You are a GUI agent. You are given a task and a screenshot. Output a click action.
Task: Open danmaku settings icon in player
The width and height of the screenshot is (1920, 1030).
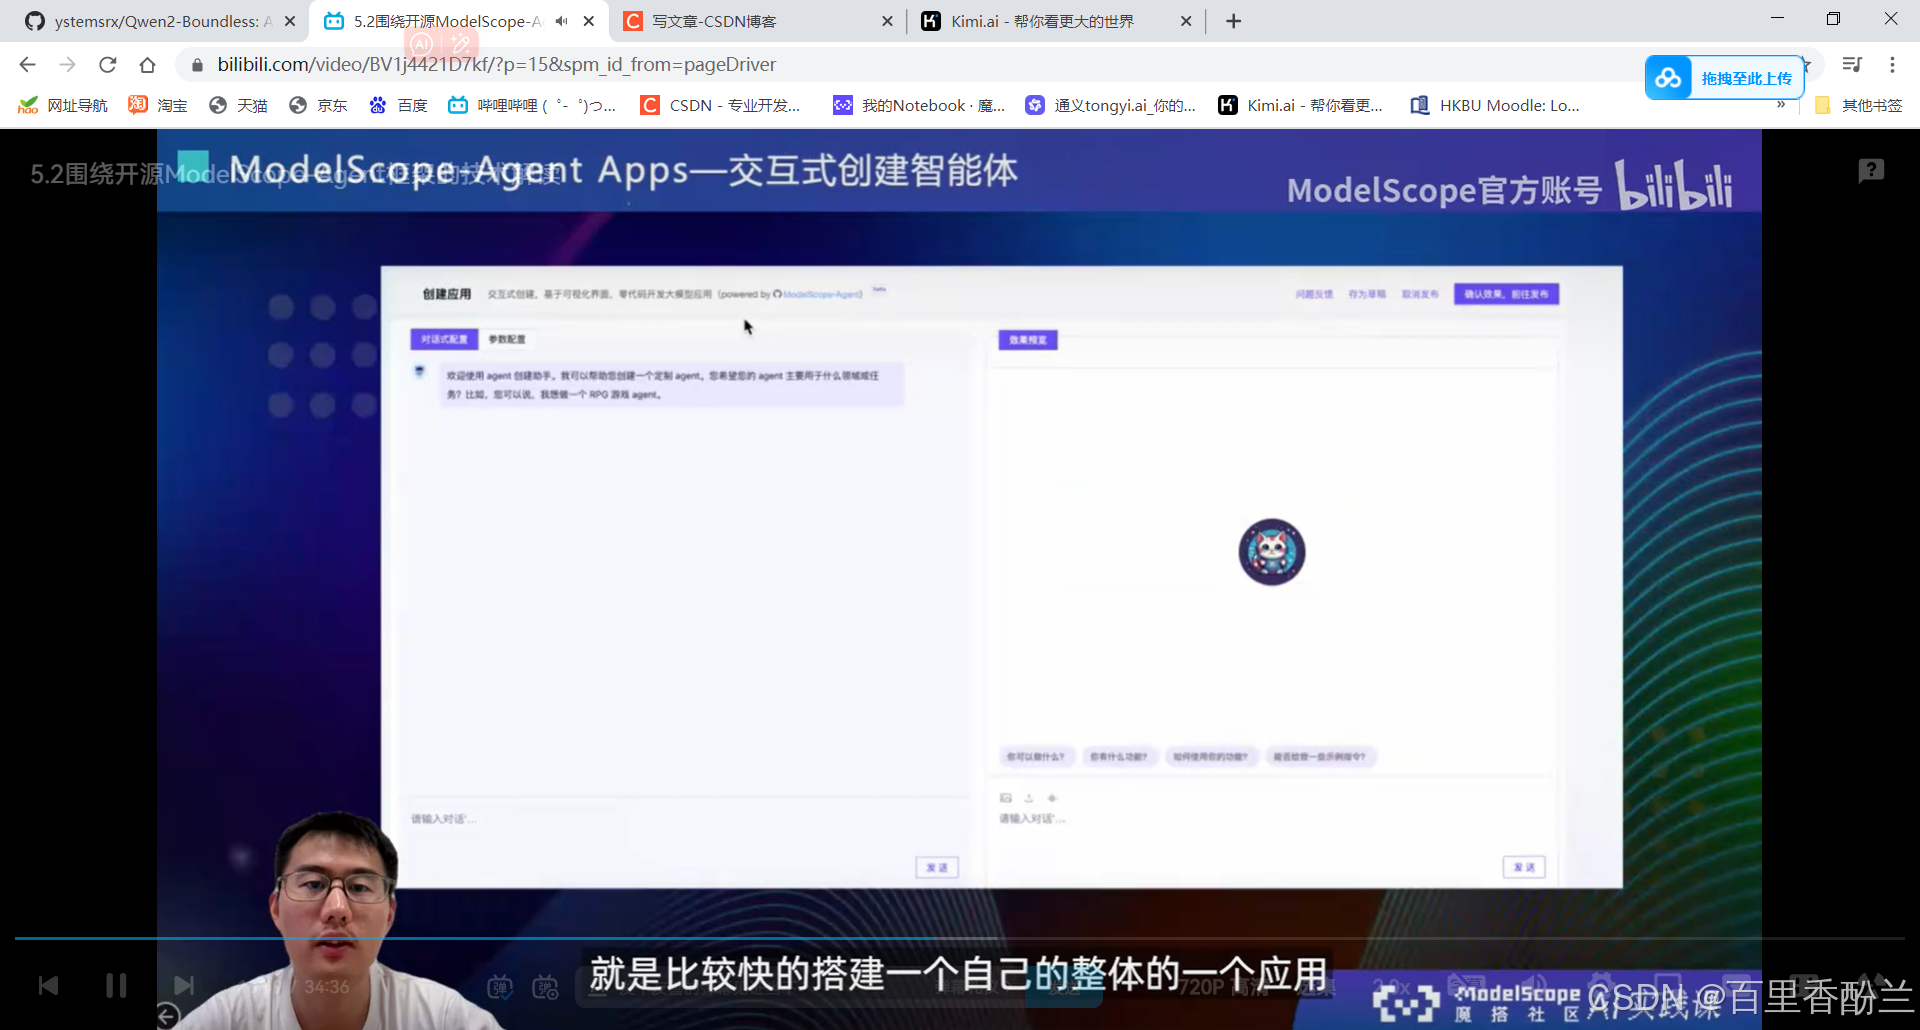click(x=546, y=988)
